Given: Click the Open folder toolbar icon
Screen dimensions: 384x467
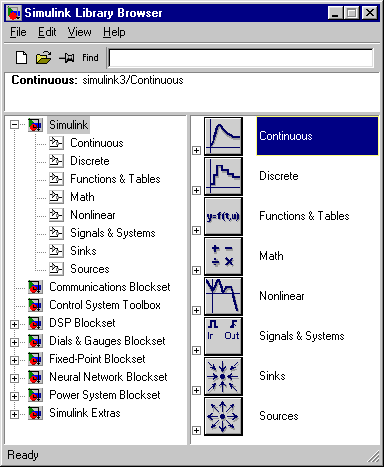Looking at the screenshot, I should 44,58.
